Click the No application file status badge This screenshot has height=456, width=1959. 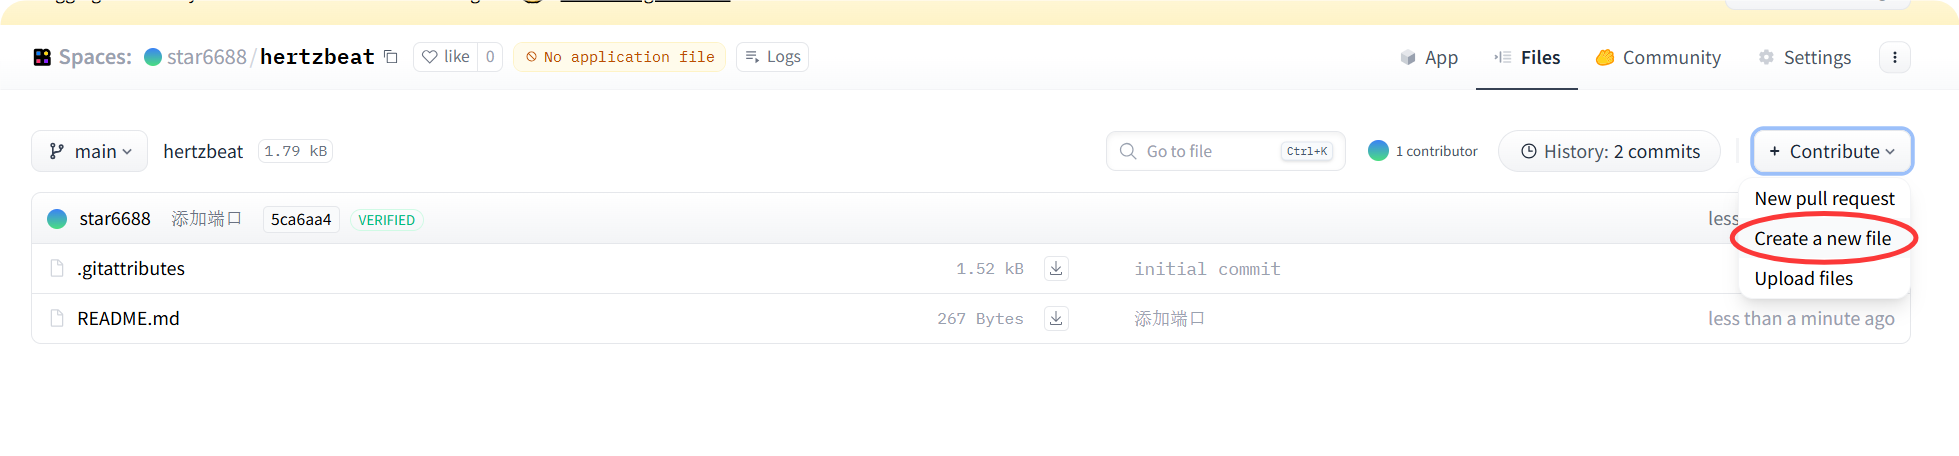pos(620,57)
